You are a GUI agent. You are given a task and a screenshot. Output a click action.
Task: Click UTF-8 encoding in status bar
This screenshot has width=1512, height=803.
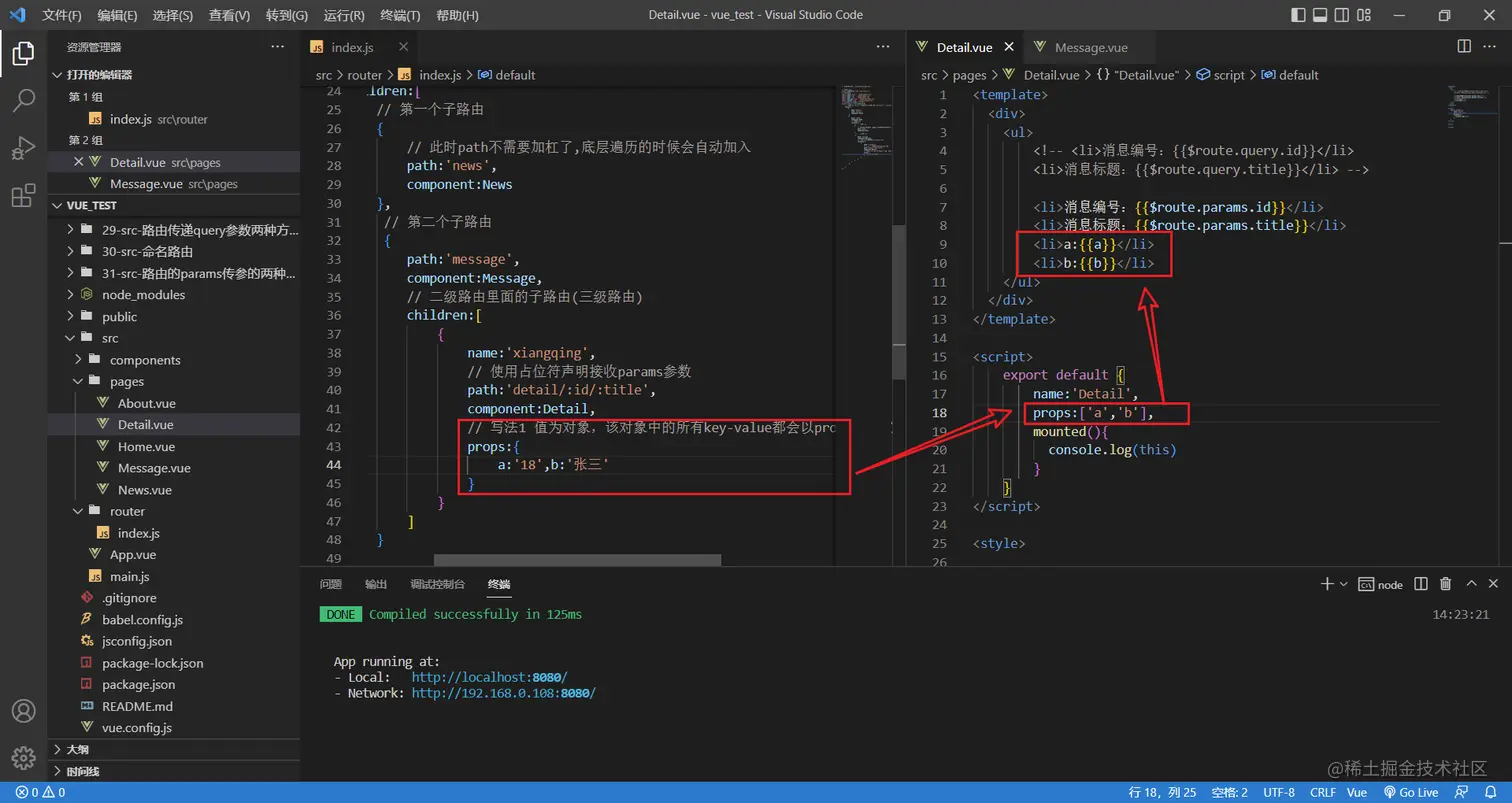click(1278, 792)
